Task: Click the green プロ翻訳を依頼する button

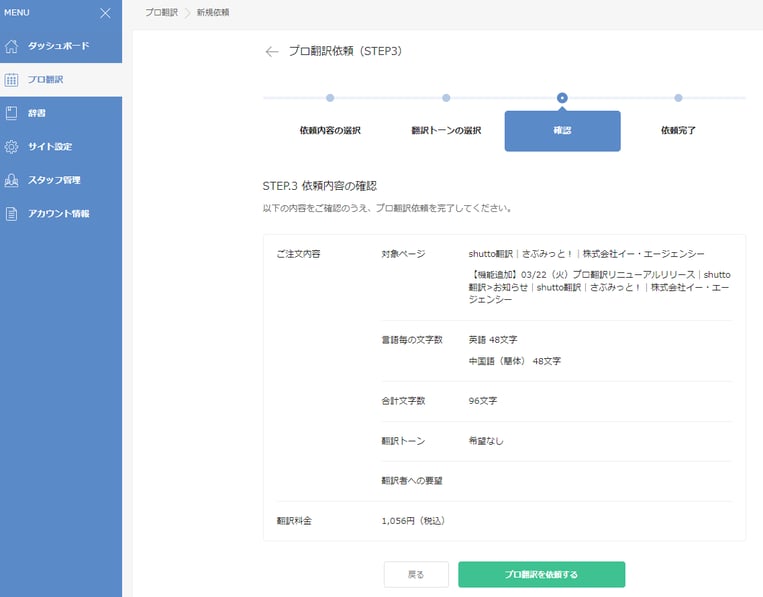Action: (542, 575)
